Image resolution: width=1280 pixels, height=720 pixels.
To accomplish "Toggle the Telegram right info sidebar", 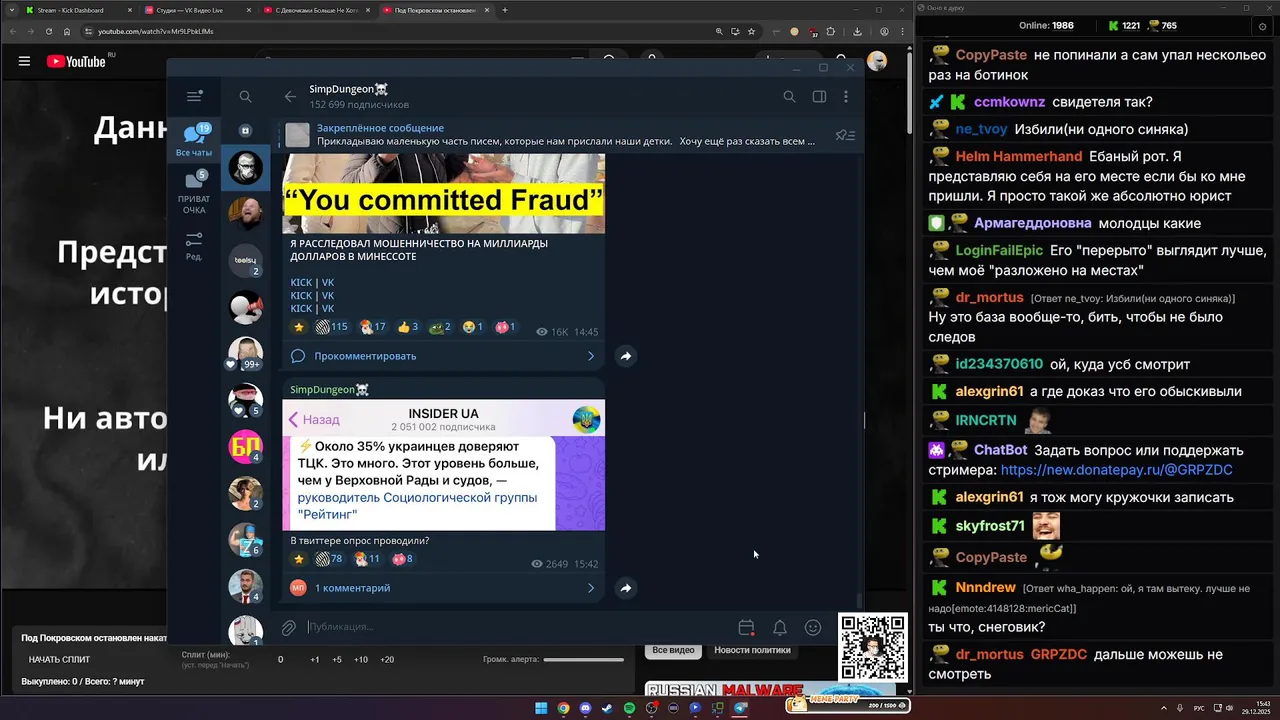I will point(819,96).
